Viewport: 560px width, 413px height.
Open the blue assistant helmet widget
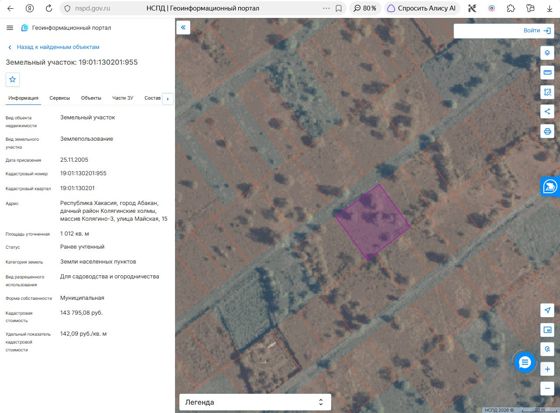(x=550, y=186)
